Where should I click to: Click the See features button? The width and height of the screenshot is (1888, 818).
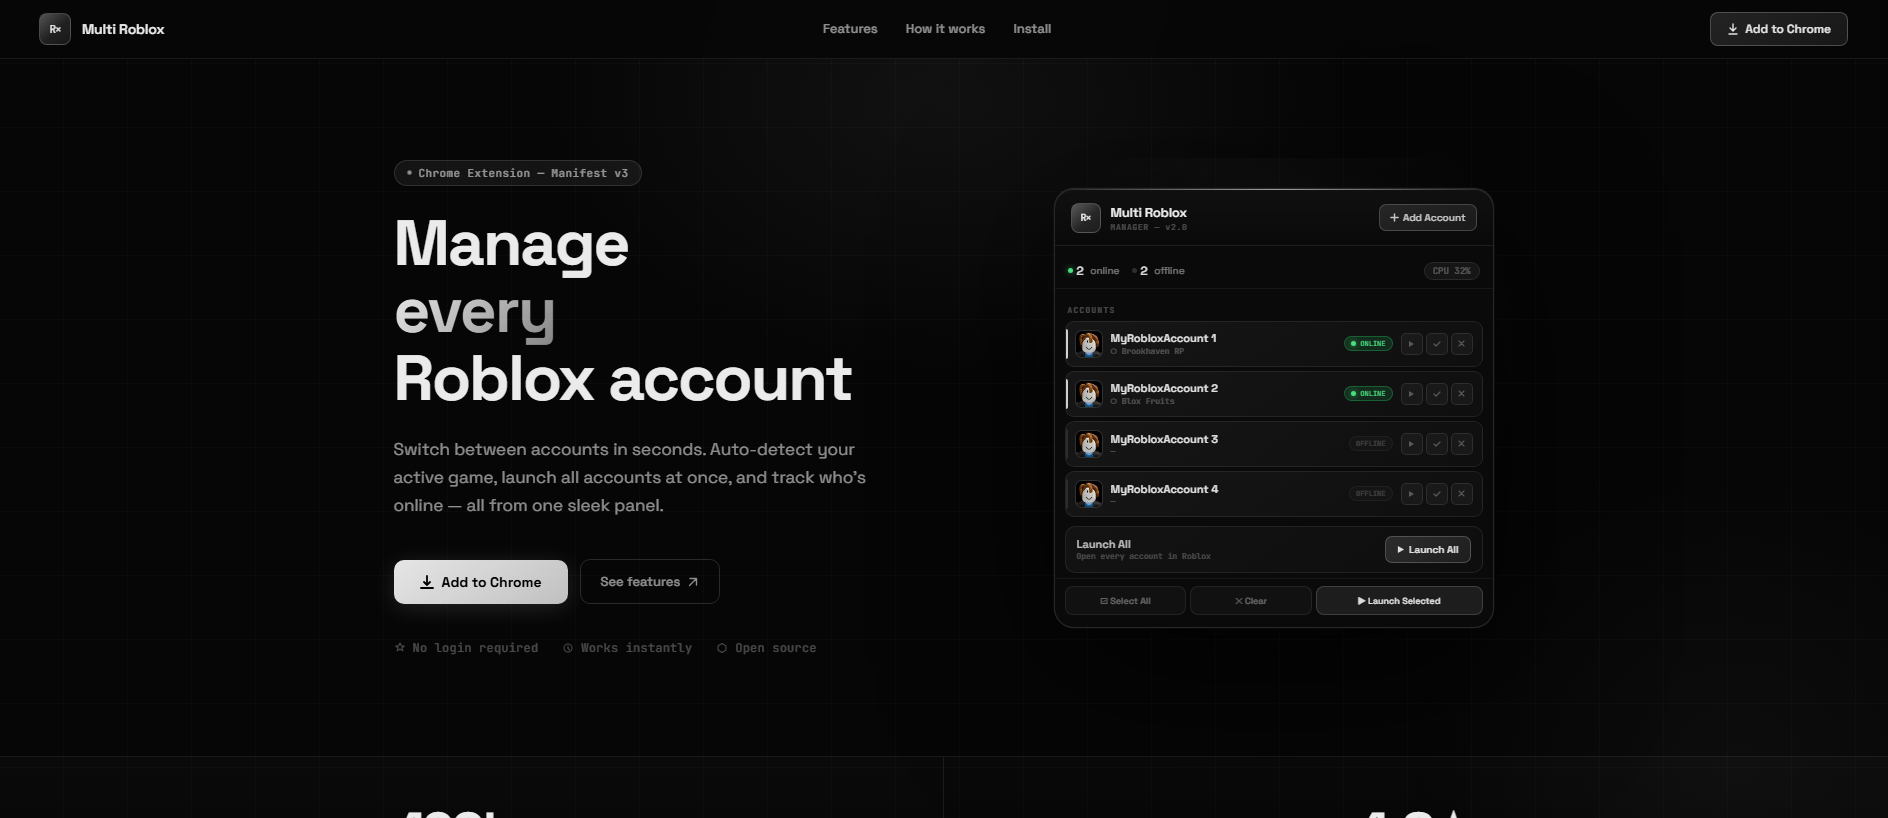650,582
